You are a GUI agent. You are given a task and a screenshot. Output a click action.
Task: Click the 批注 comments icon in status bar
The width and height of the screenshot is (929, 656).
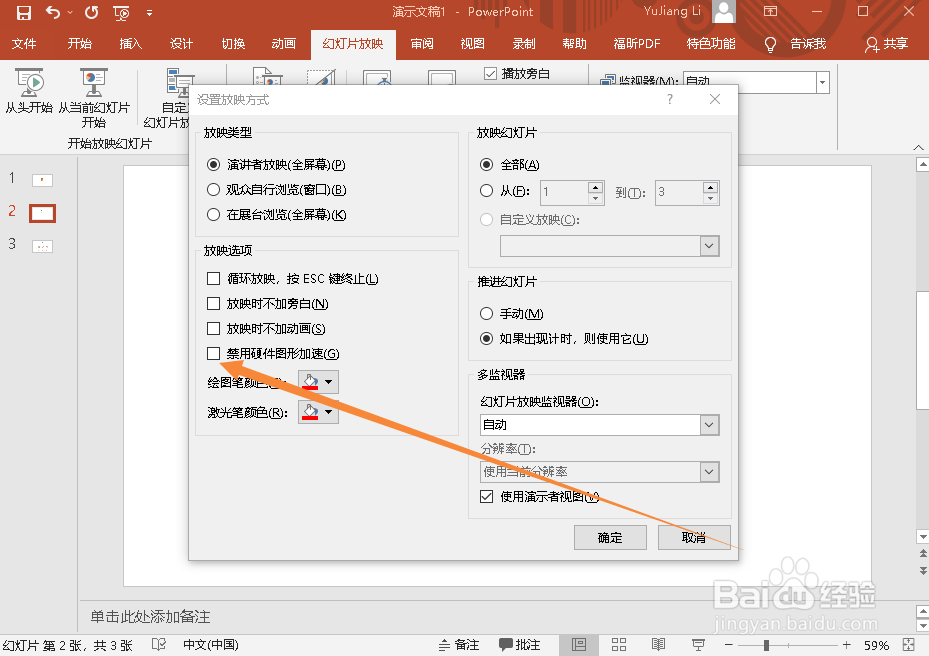pos(520,645)
